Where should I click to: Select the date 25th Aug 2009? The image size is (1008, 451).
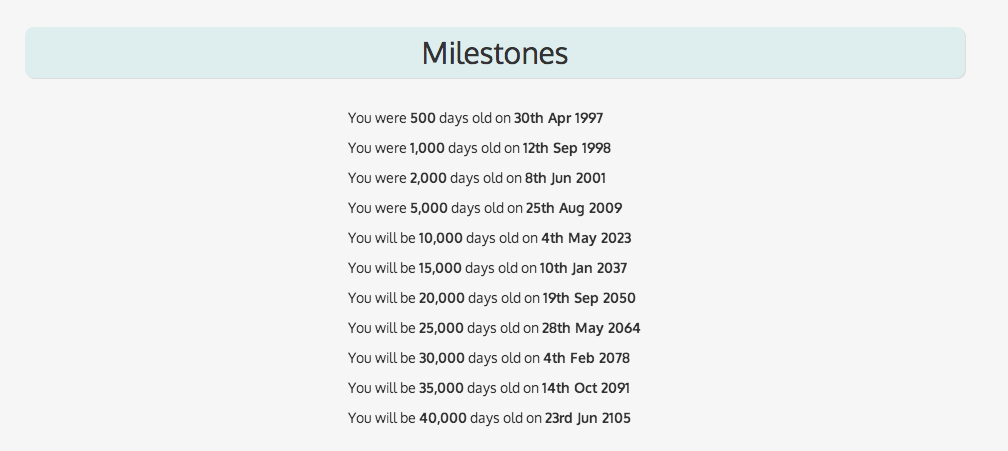pyautogui.click(x=574, y=208)
